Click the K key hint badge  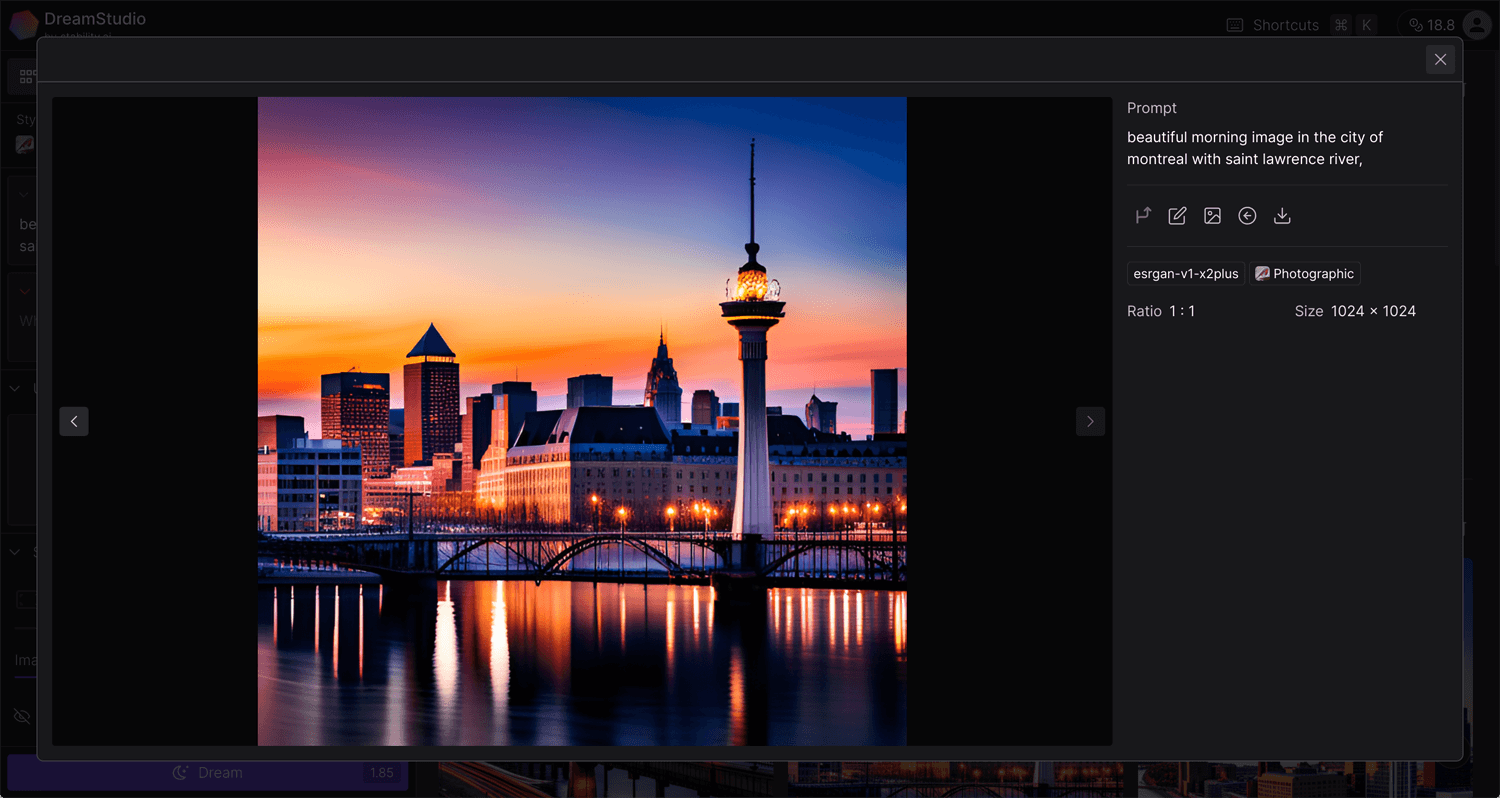coord(1366,25)
